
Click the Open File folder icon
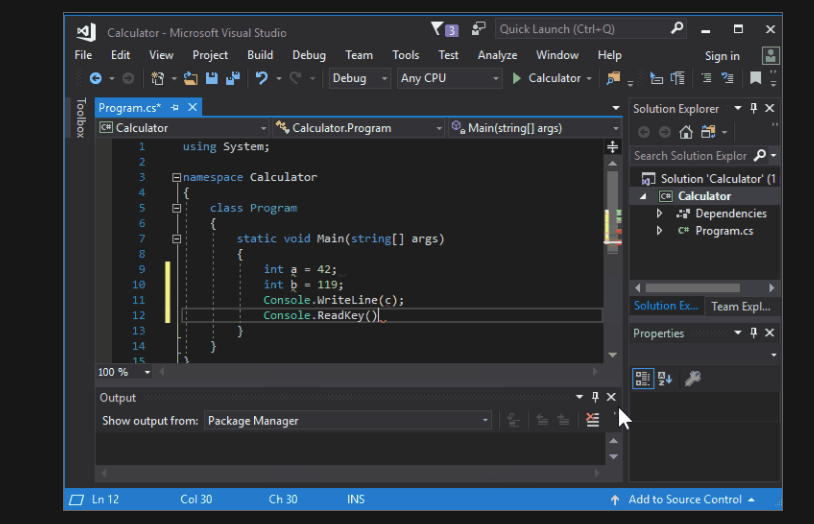[x=191, y=78]
